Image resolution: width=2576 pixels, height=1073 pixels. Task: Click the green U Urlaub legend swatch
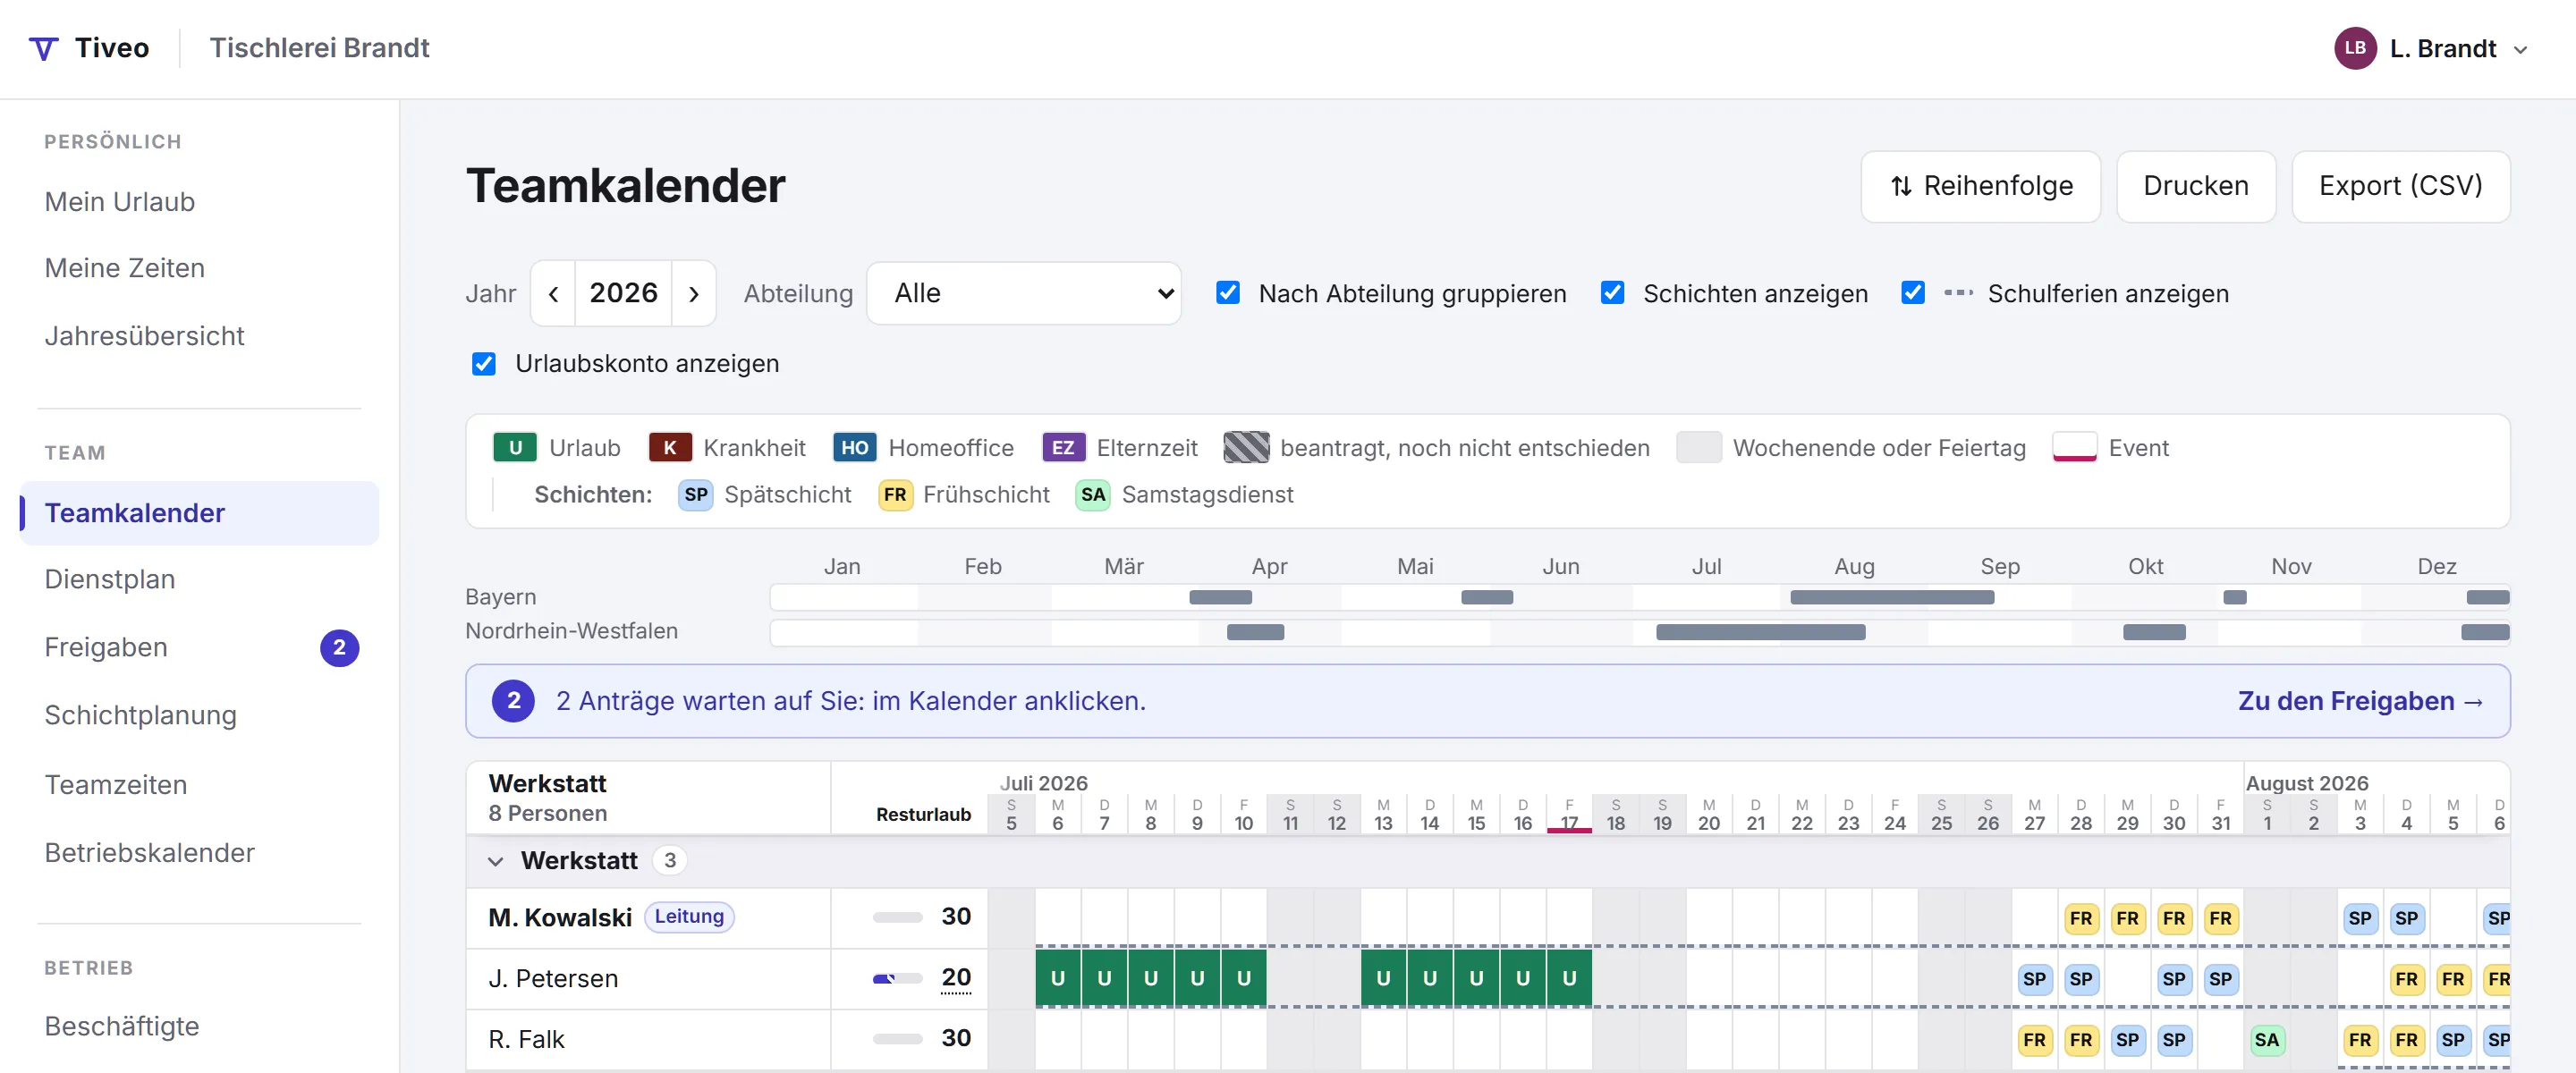point(515,447)
